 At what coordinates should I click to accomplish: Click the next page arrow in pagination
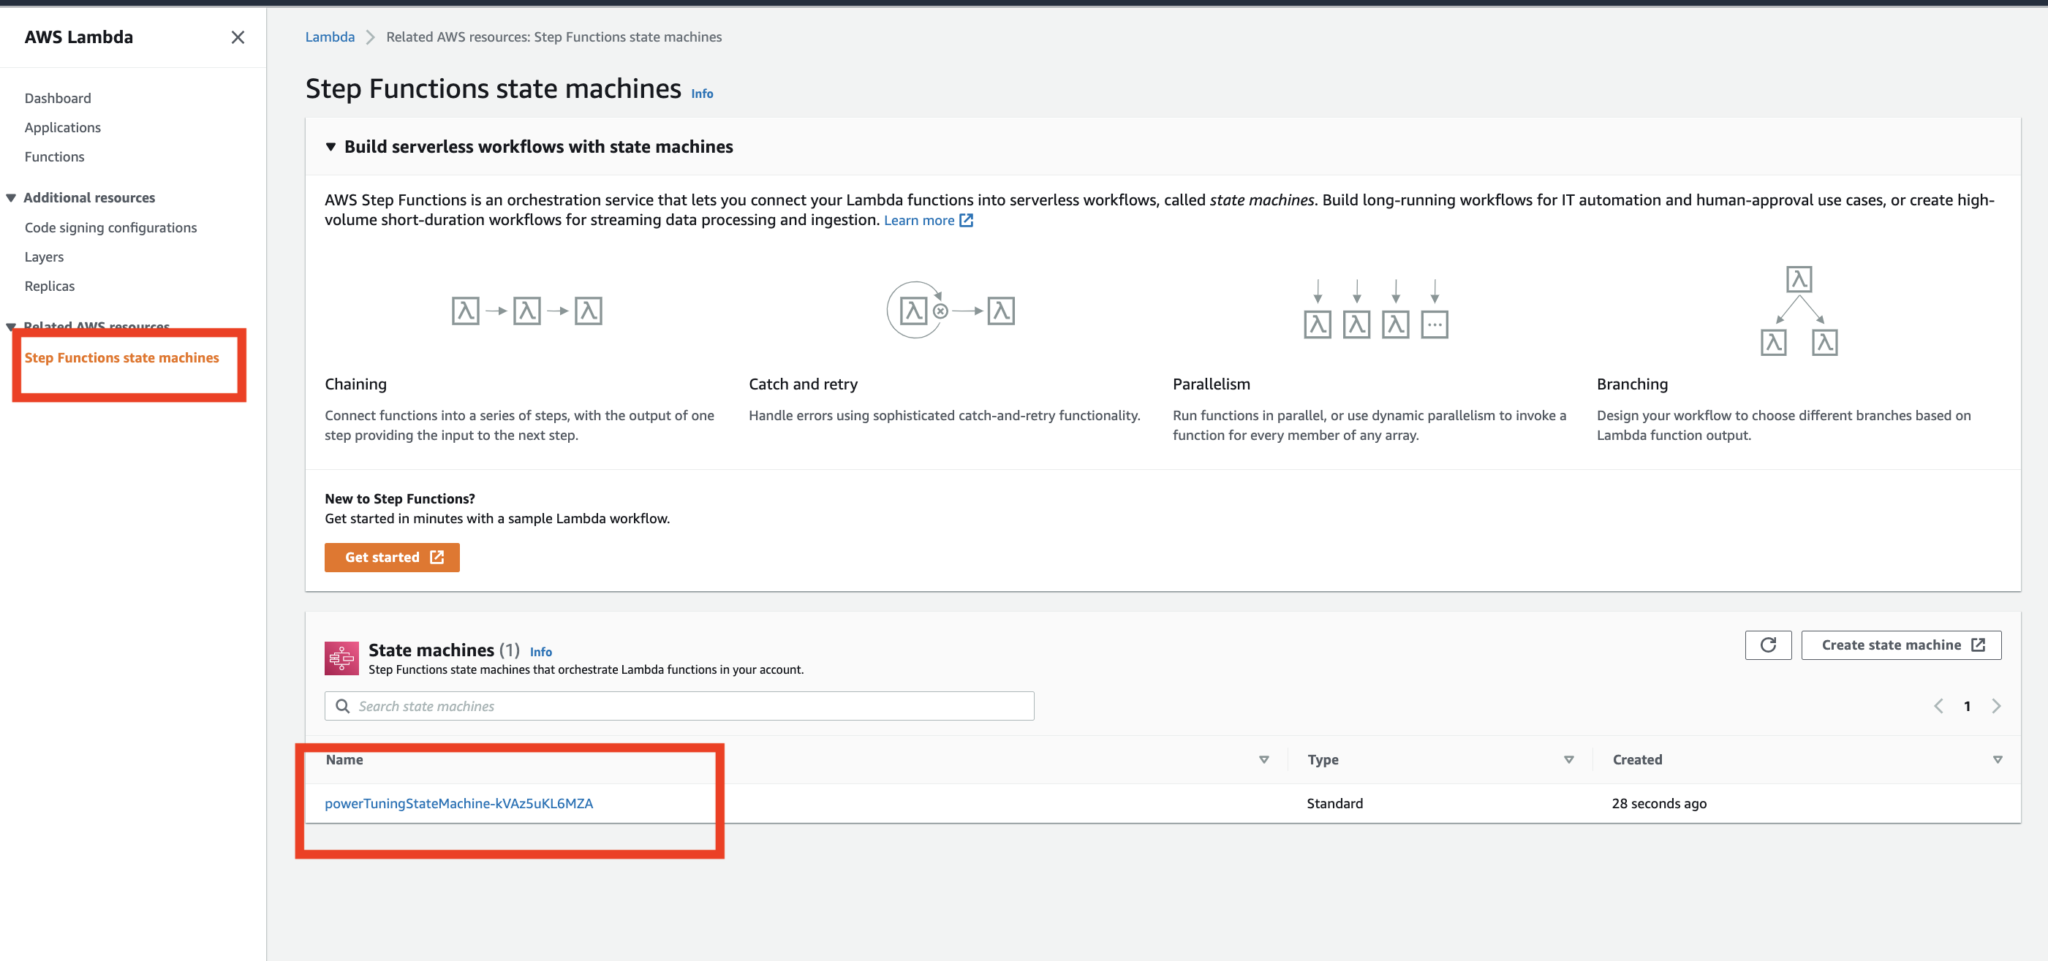tap(1997, 705)
